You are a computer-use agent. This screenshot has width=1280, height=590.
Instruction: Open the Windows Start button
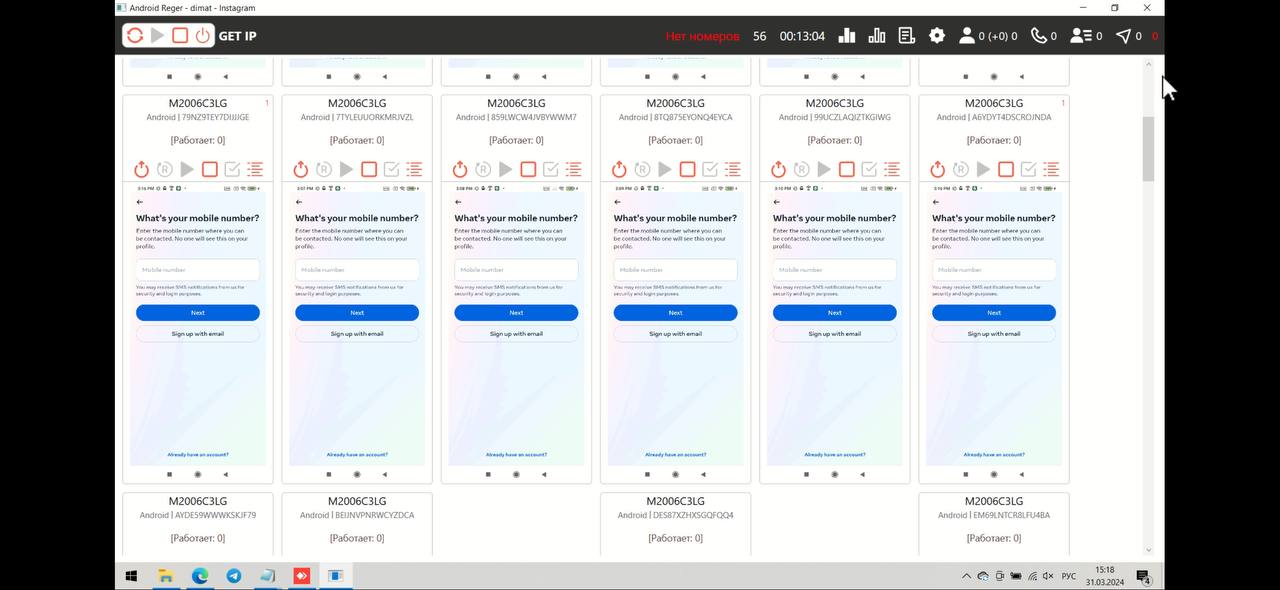[x=131, y=576]
